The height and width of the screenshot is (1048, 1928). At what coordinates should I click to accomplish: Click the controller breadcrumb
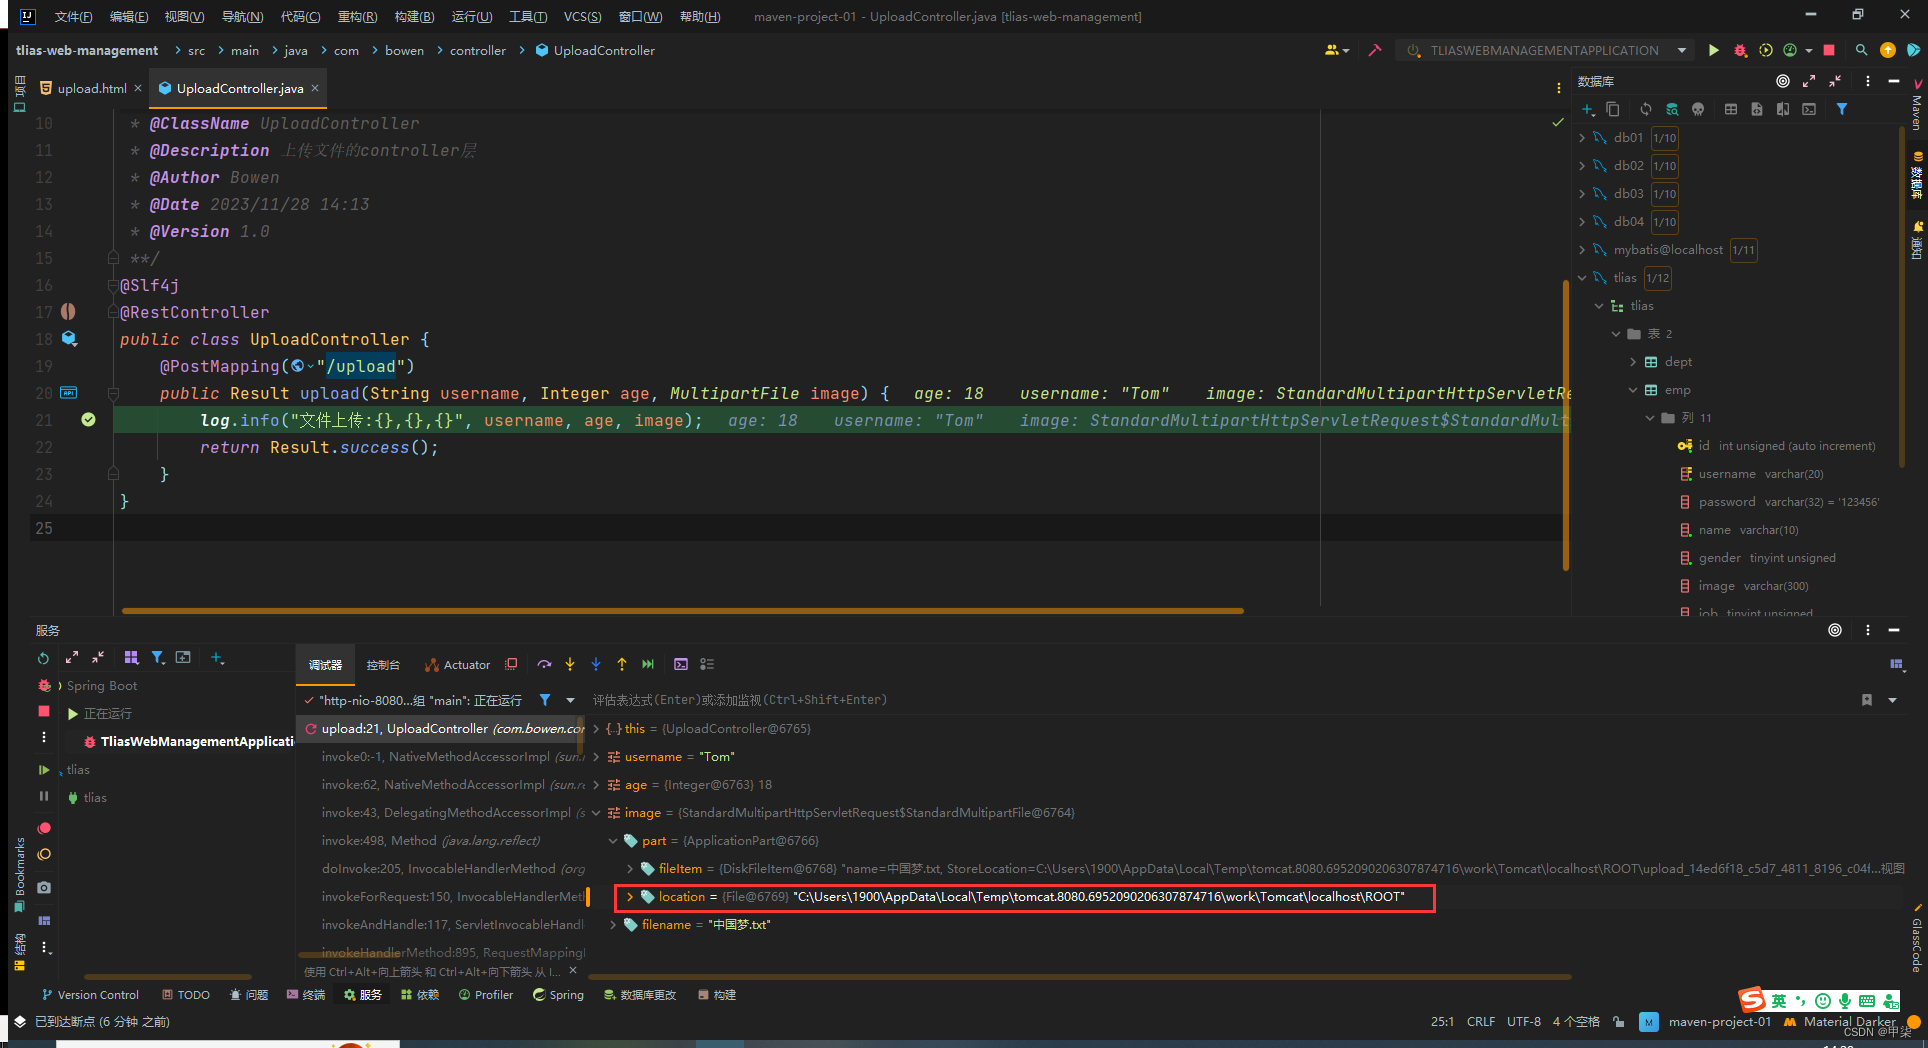click(477, 50)
